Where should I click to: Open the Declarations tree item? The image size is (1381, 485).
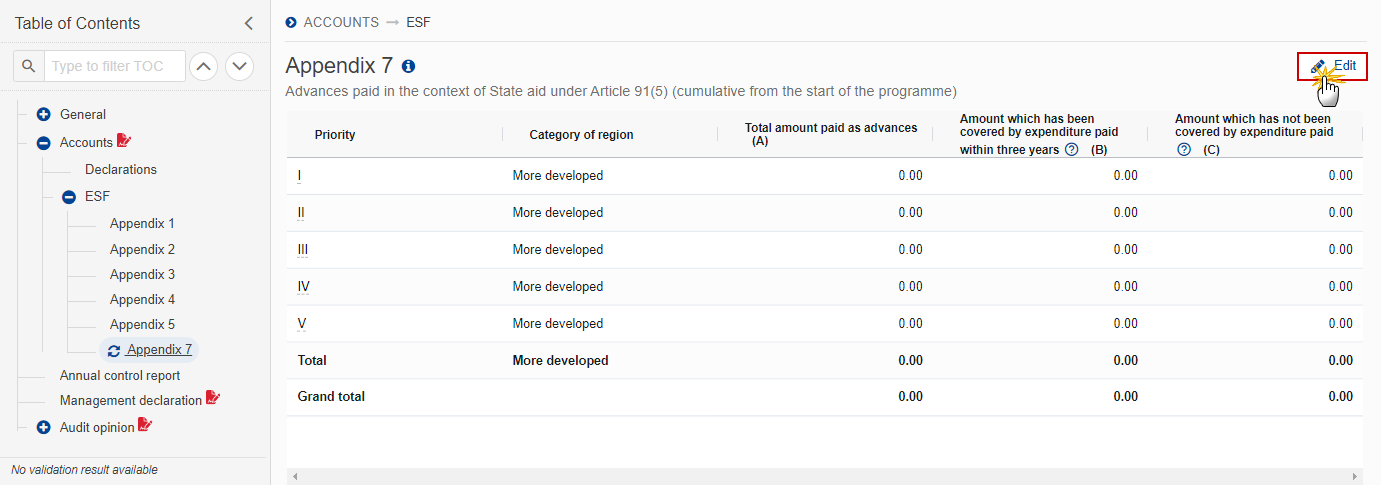click(121, 170)
